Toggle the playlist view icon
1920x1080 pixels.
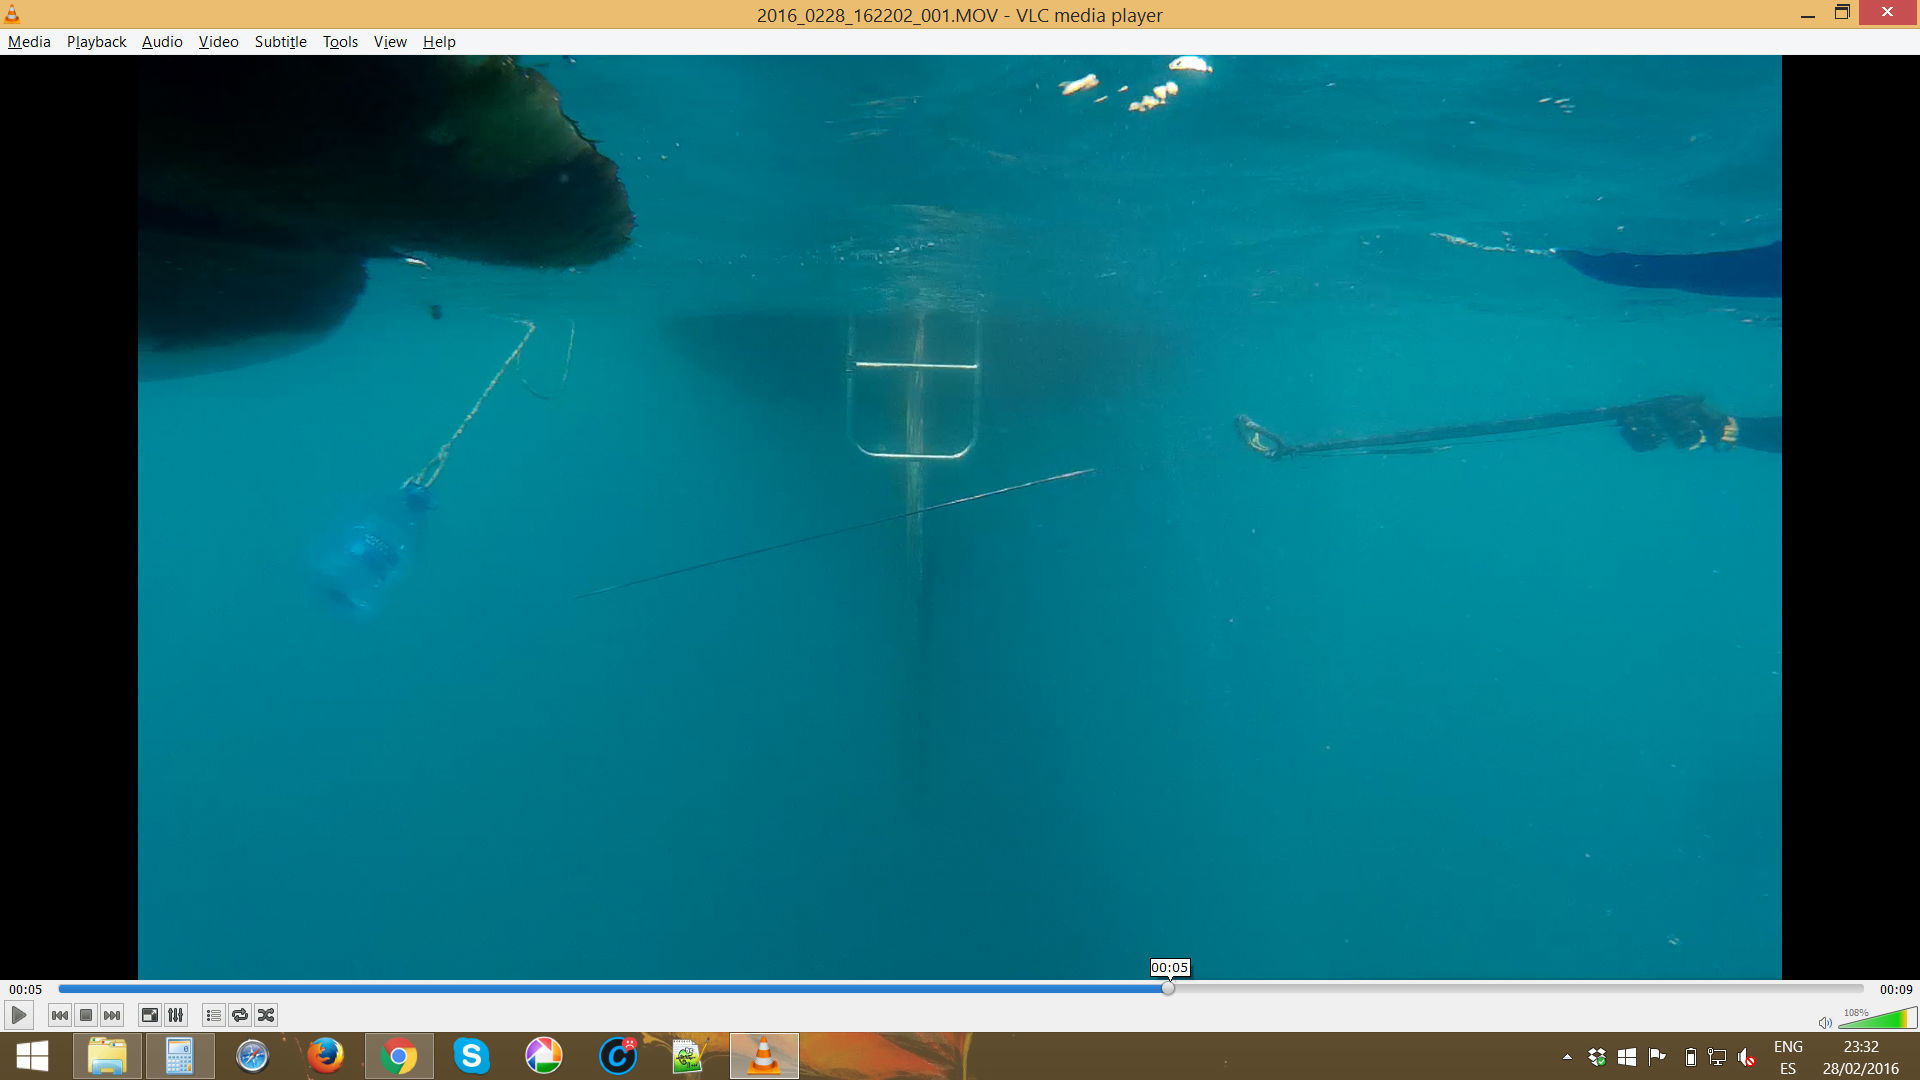pos(213,1015)
